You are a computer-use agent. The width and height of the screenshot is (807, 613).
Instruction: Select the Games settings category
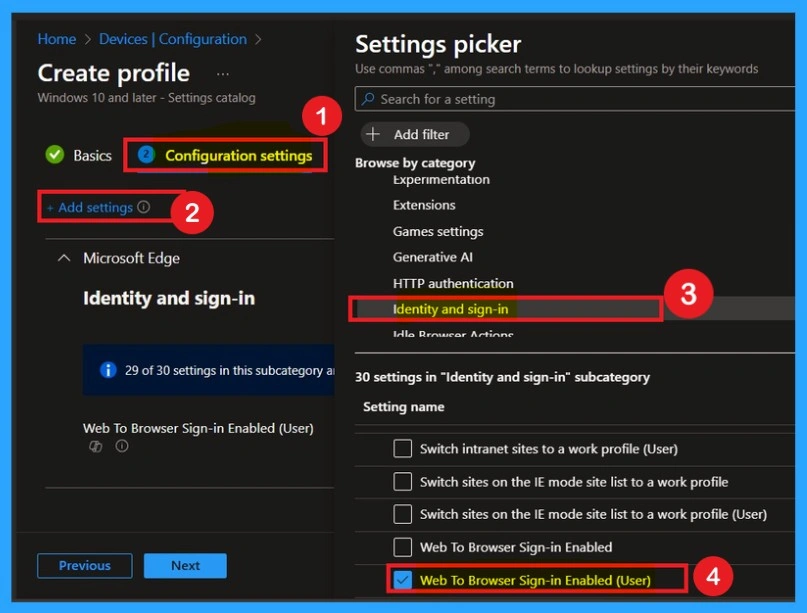(438, 231)
